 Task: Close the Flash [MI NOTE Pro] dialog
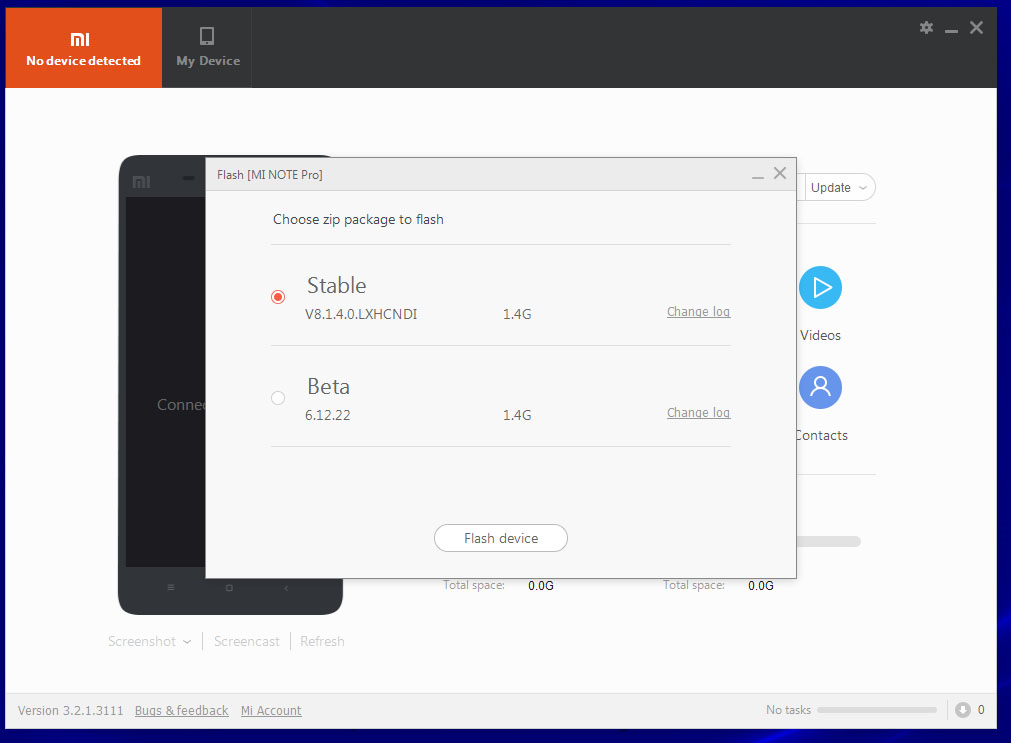coord(780,173)
